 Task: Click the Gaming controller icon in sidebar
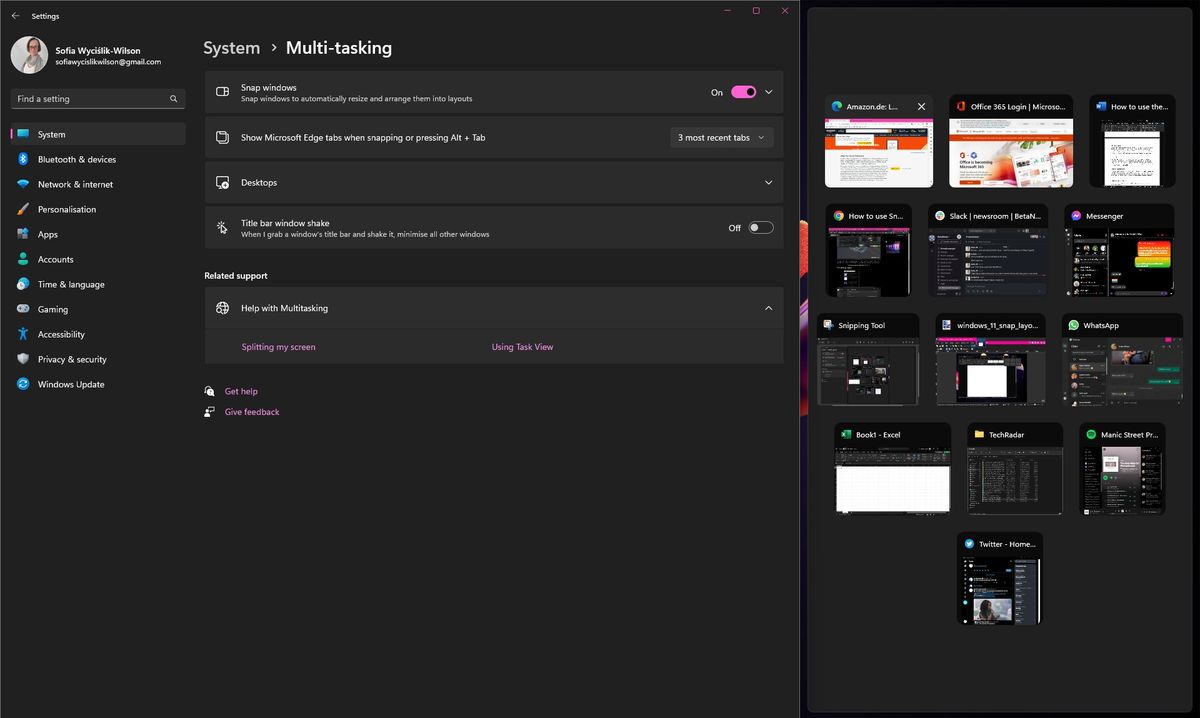coord(22,309)
